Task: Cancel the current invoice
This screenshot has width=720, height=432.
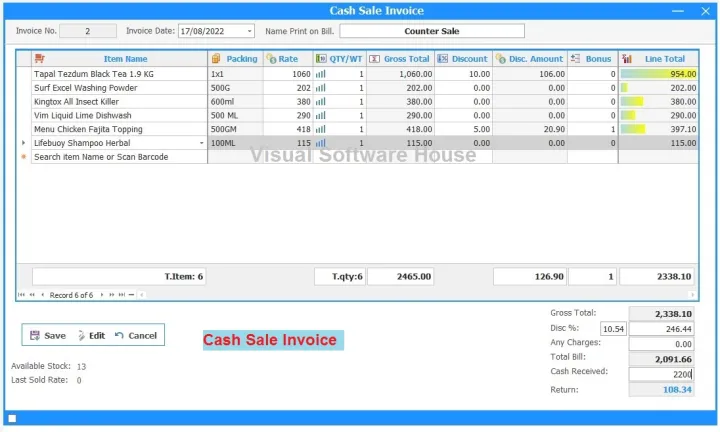Action: [x=136, y=335]
